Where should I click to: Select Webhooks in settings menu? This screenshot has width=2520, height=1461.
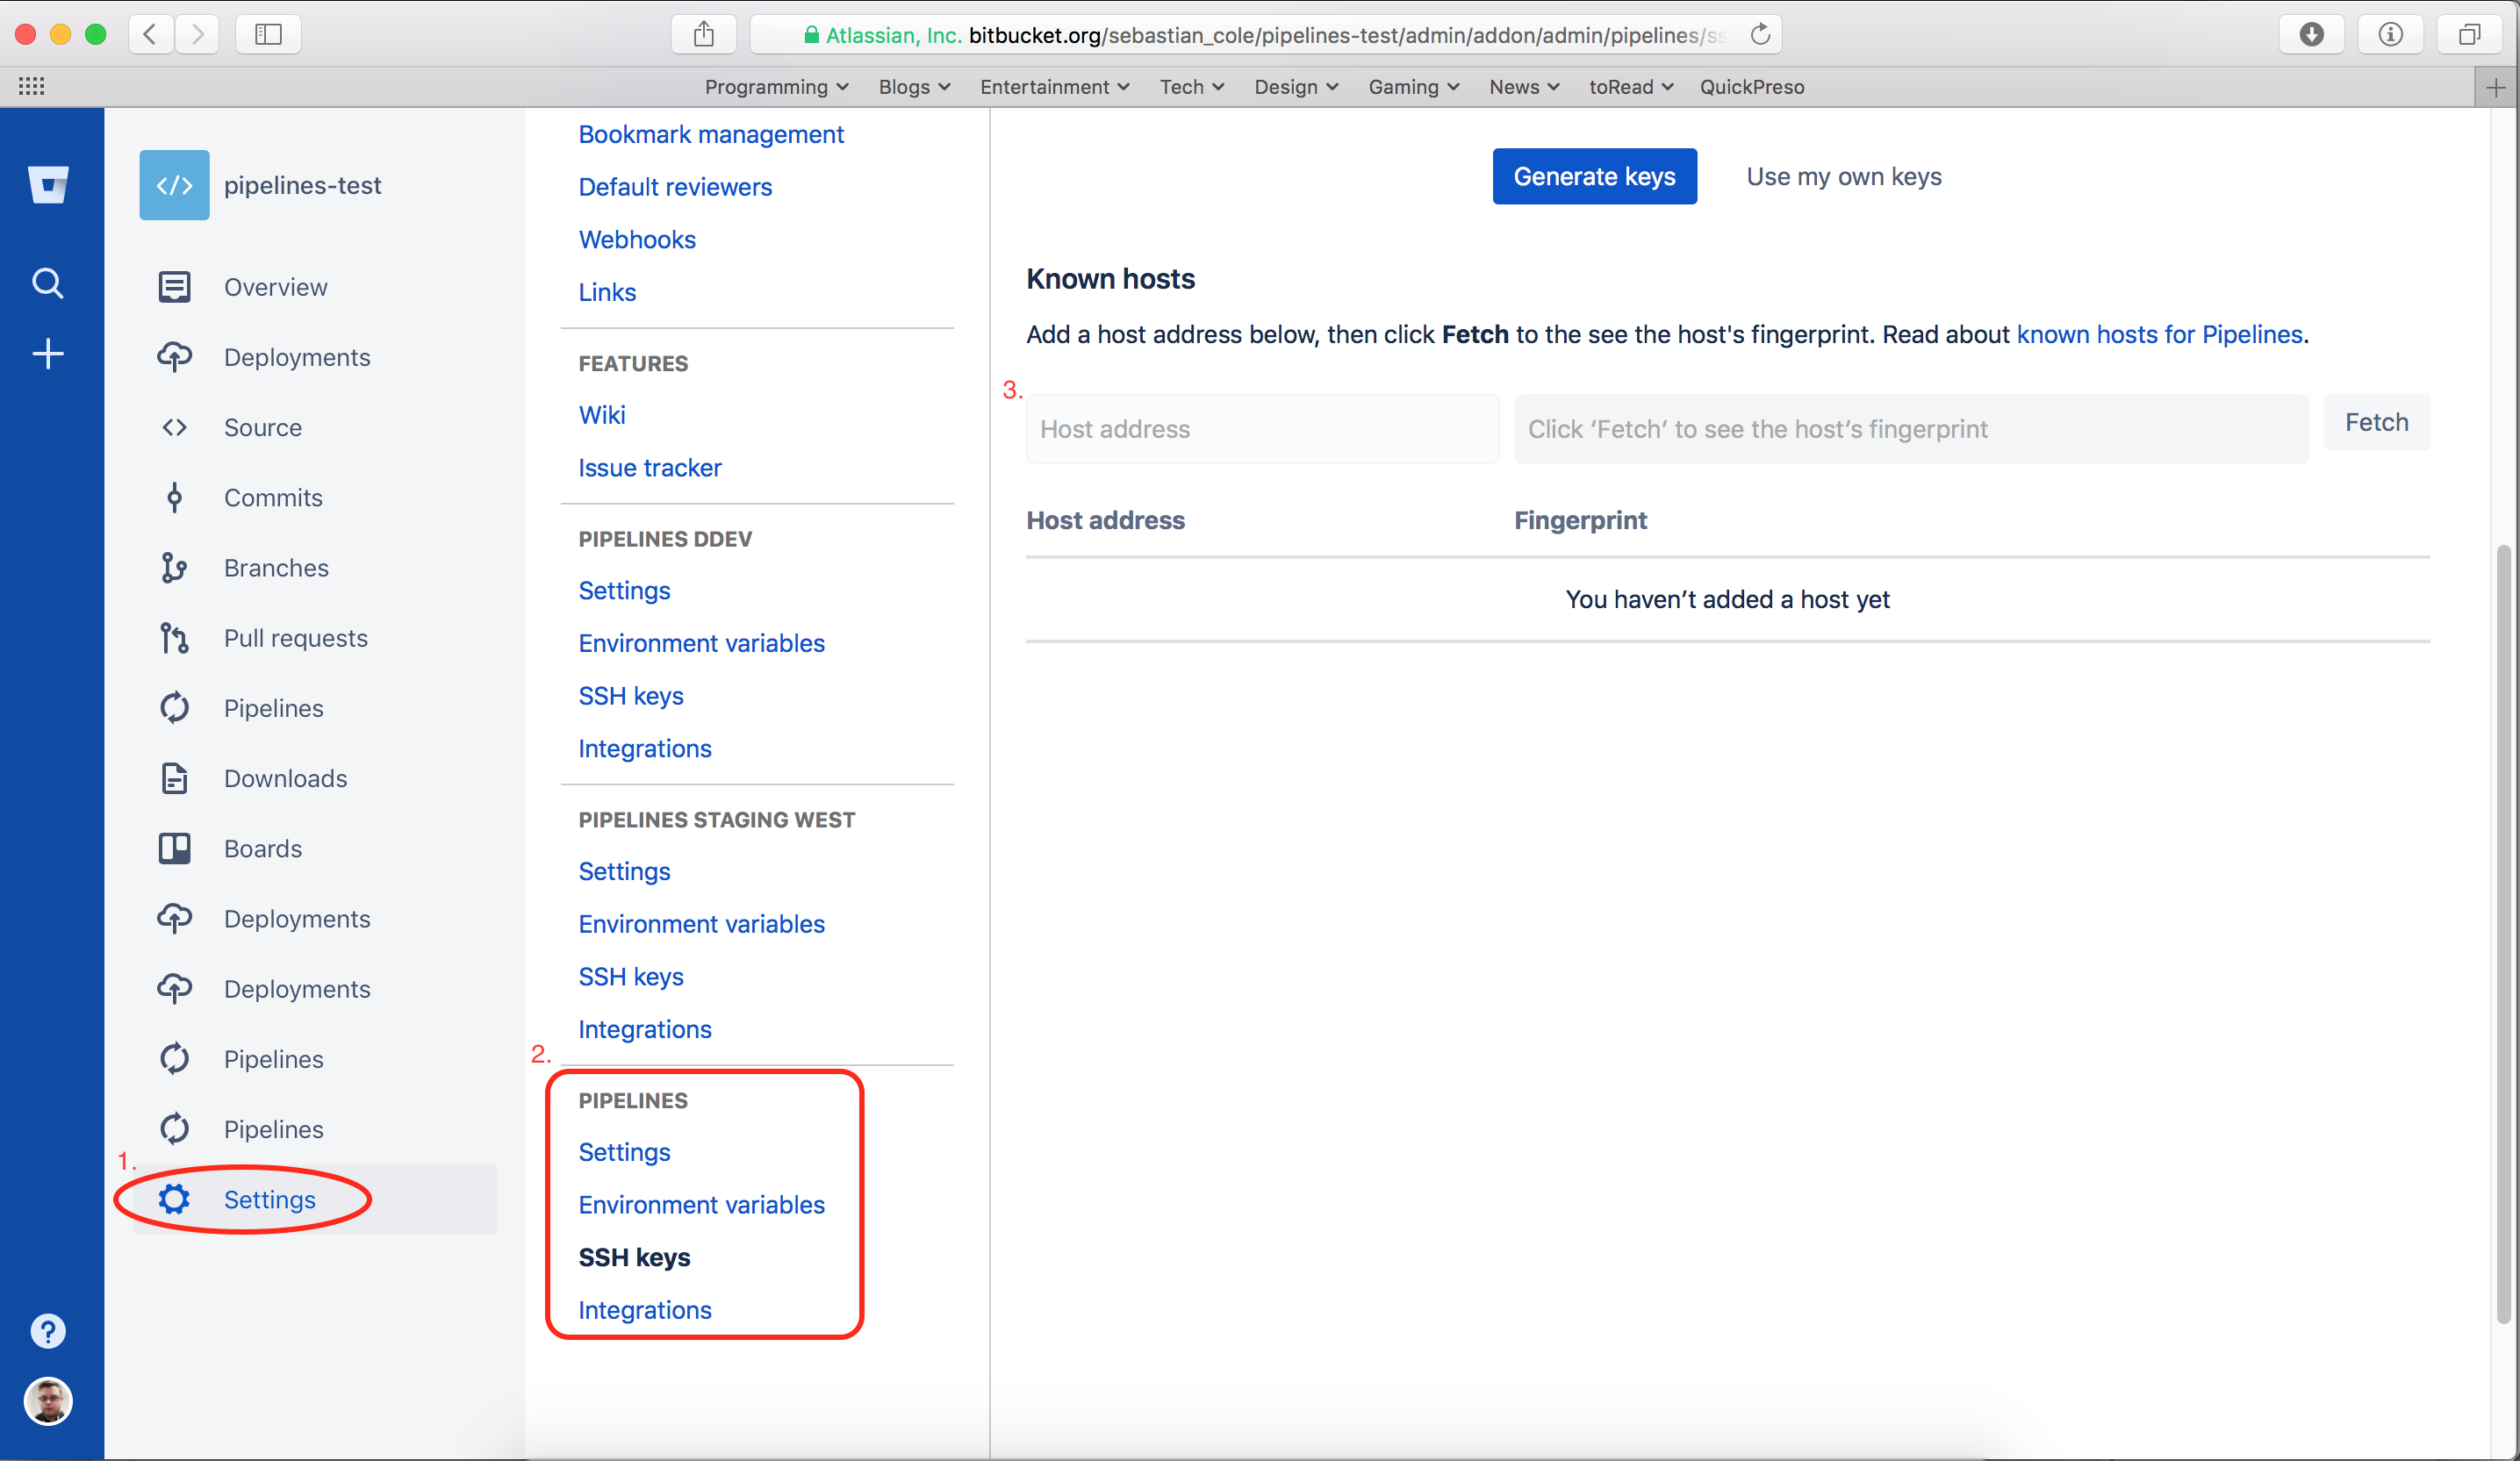click(637, 239)
